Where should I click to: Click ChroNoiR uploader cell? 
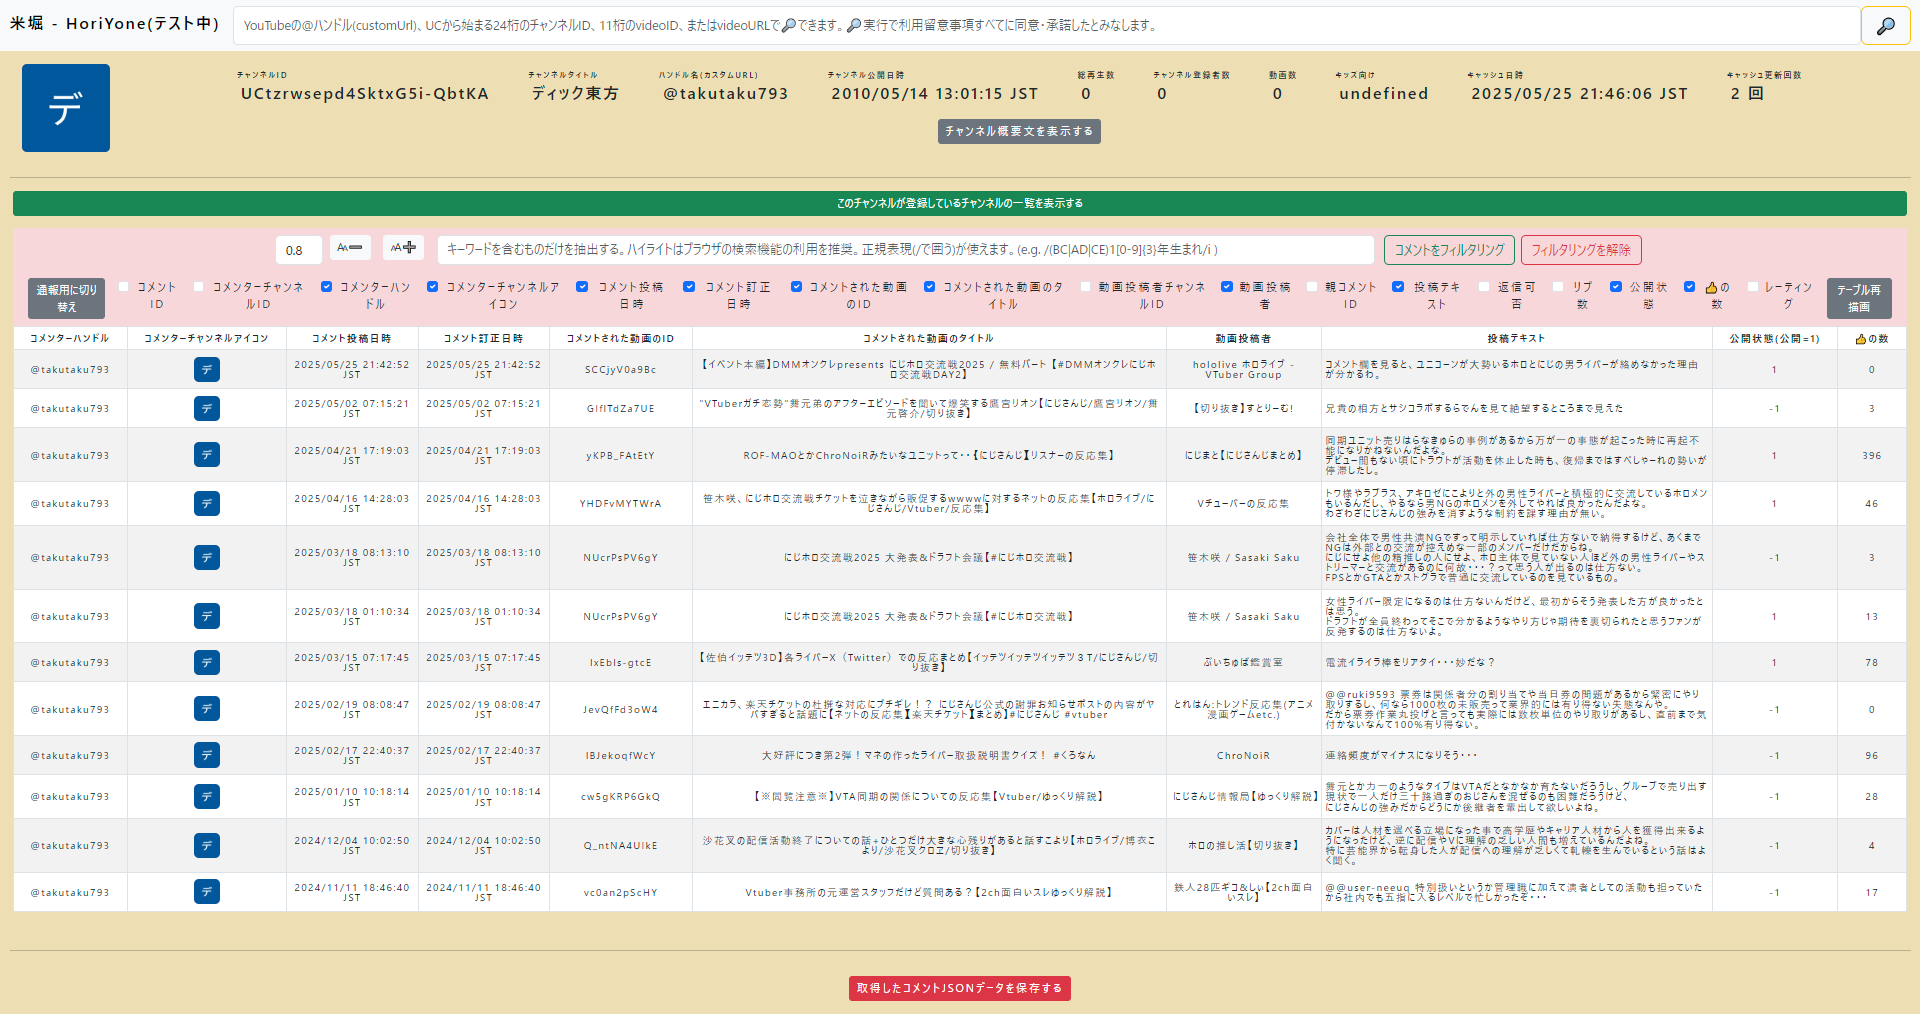pyautogui.click(x=1244, y=756)
